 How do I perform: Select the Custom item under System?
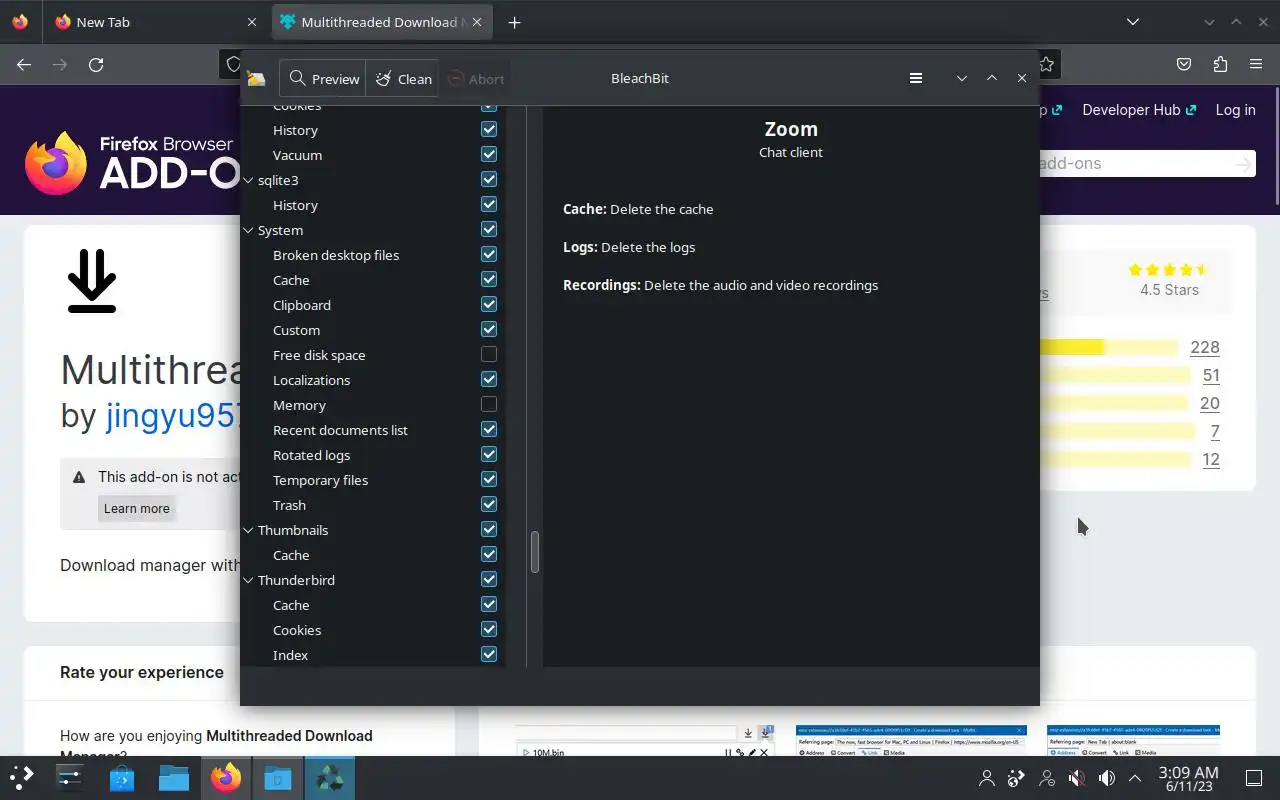point(297,330)
